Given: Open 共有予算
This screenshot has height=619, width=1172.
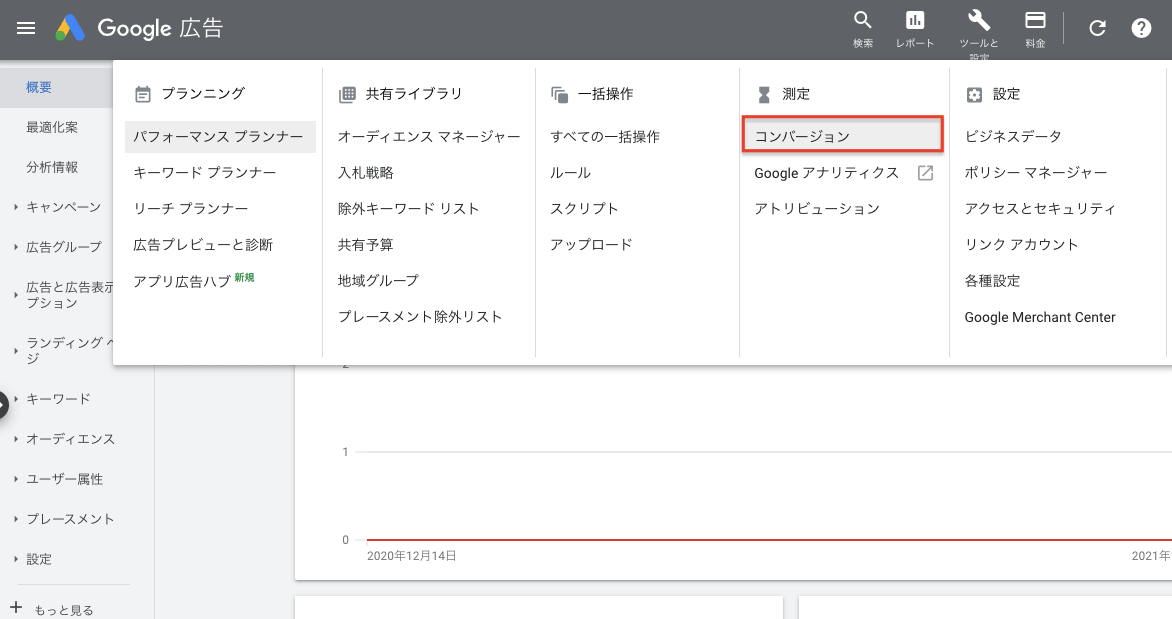Looking at the screenshot, I should point(366,244).
